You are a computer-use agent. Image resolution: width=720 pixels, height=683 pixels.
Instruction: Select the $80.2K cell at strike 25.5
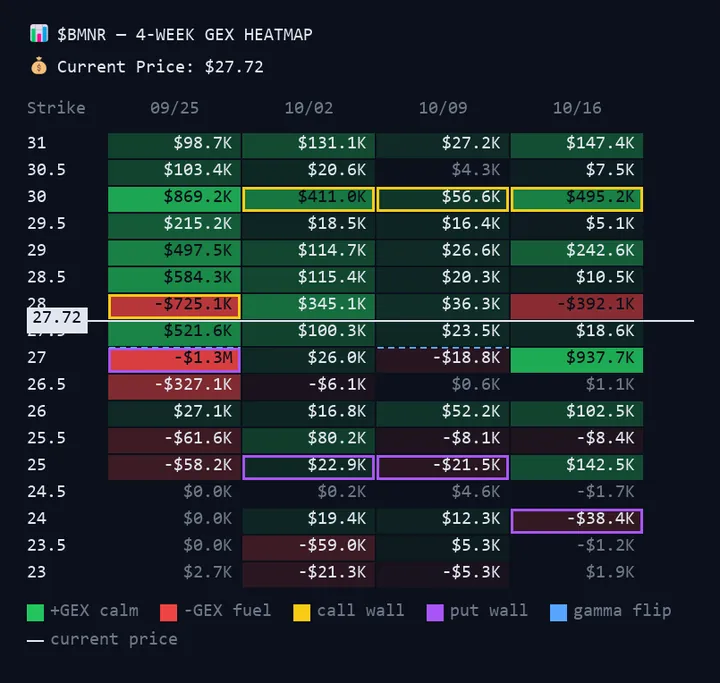point(308,440)
